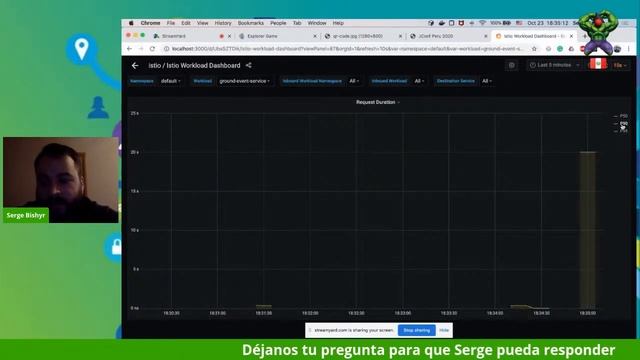640x360 pixels.
Task: Open the Namespace 'default' dropdown
Action: [x=170, y=81]
